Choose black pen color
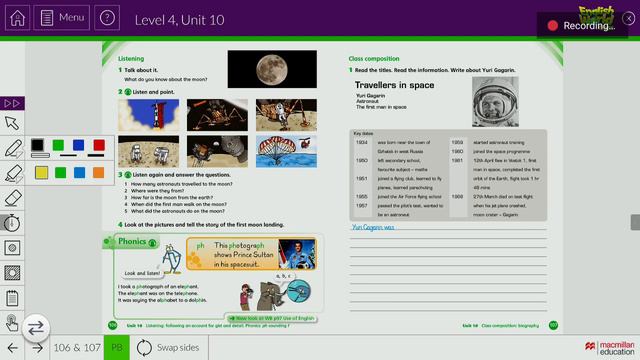Image resolution: width=640 pixels, height=360 pixels. [x=38, y=145]
